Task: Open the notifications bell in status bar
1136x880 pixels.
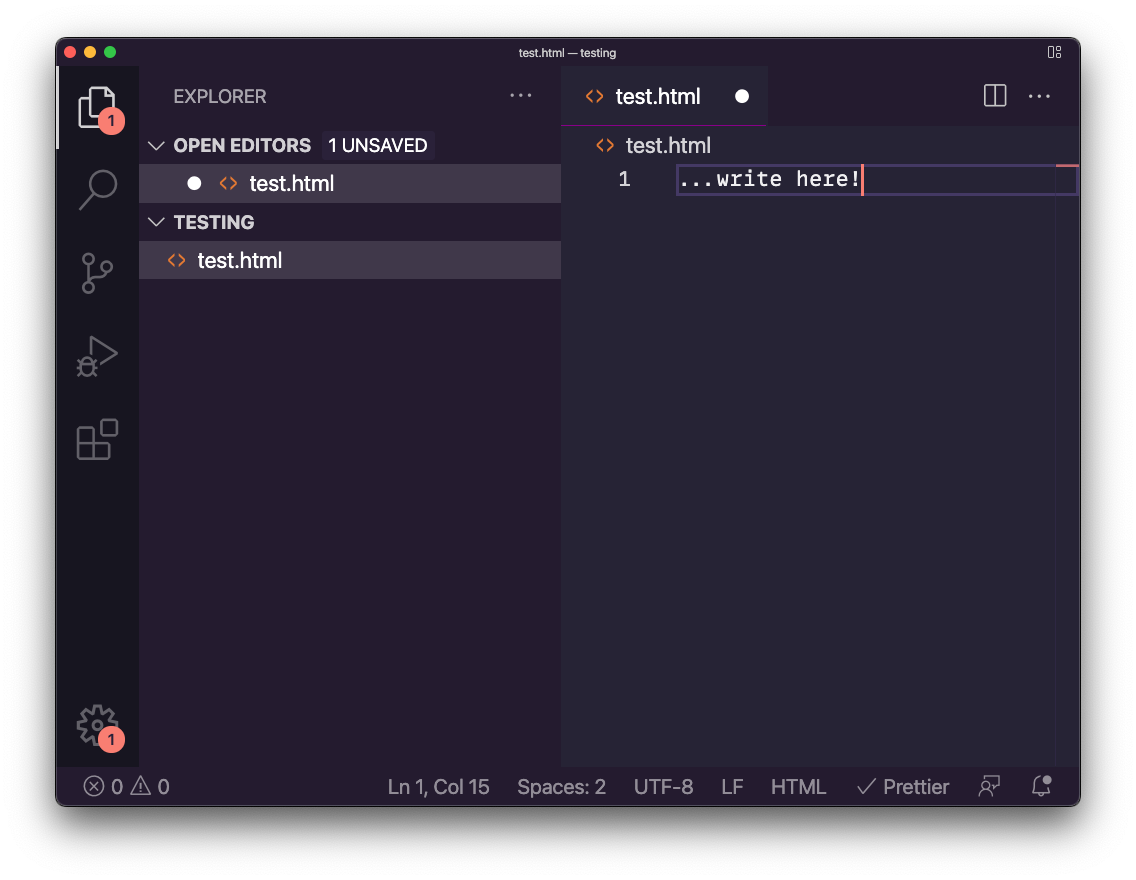Action: 1041,786
